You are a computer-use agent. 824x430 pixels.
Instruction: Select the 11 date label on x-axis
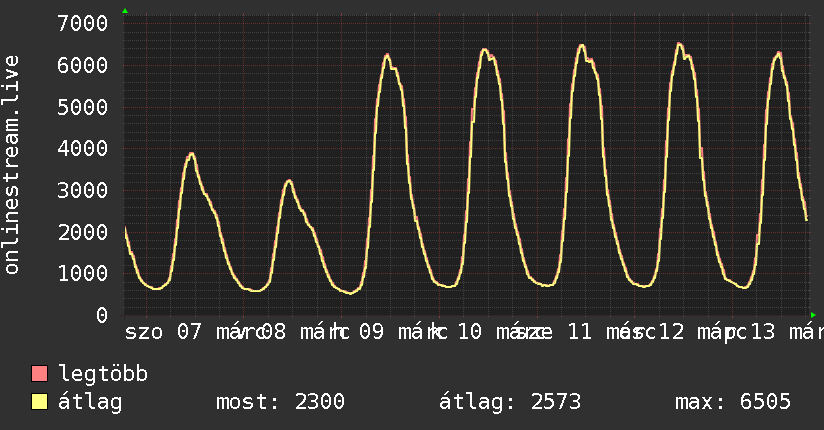[579, 332]
